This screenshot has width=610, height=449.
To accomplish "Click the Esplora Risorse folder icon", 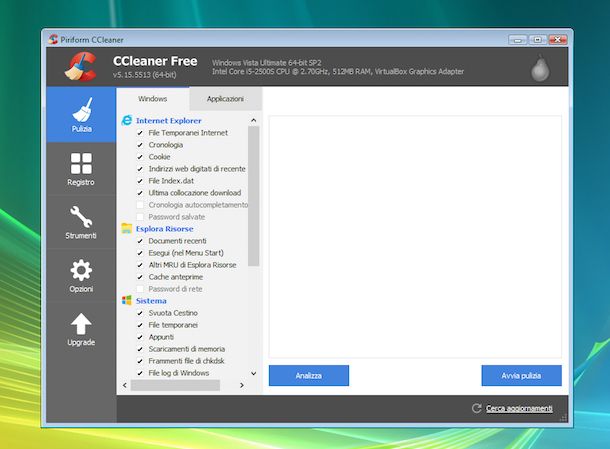I will click(126, 228).
